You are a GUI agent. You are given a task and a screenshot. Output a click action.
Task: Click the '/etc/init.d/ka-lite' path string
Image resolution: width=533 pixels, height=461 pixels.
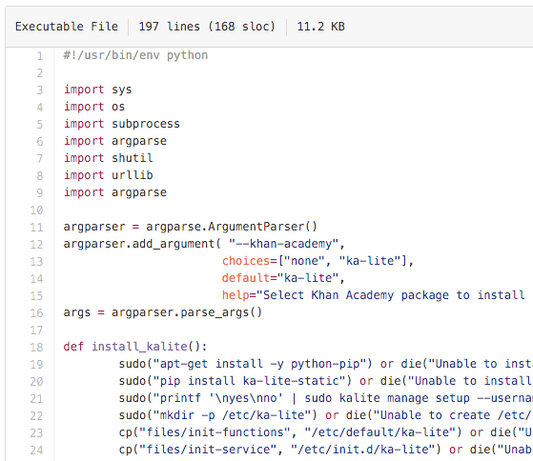point(362,449)
